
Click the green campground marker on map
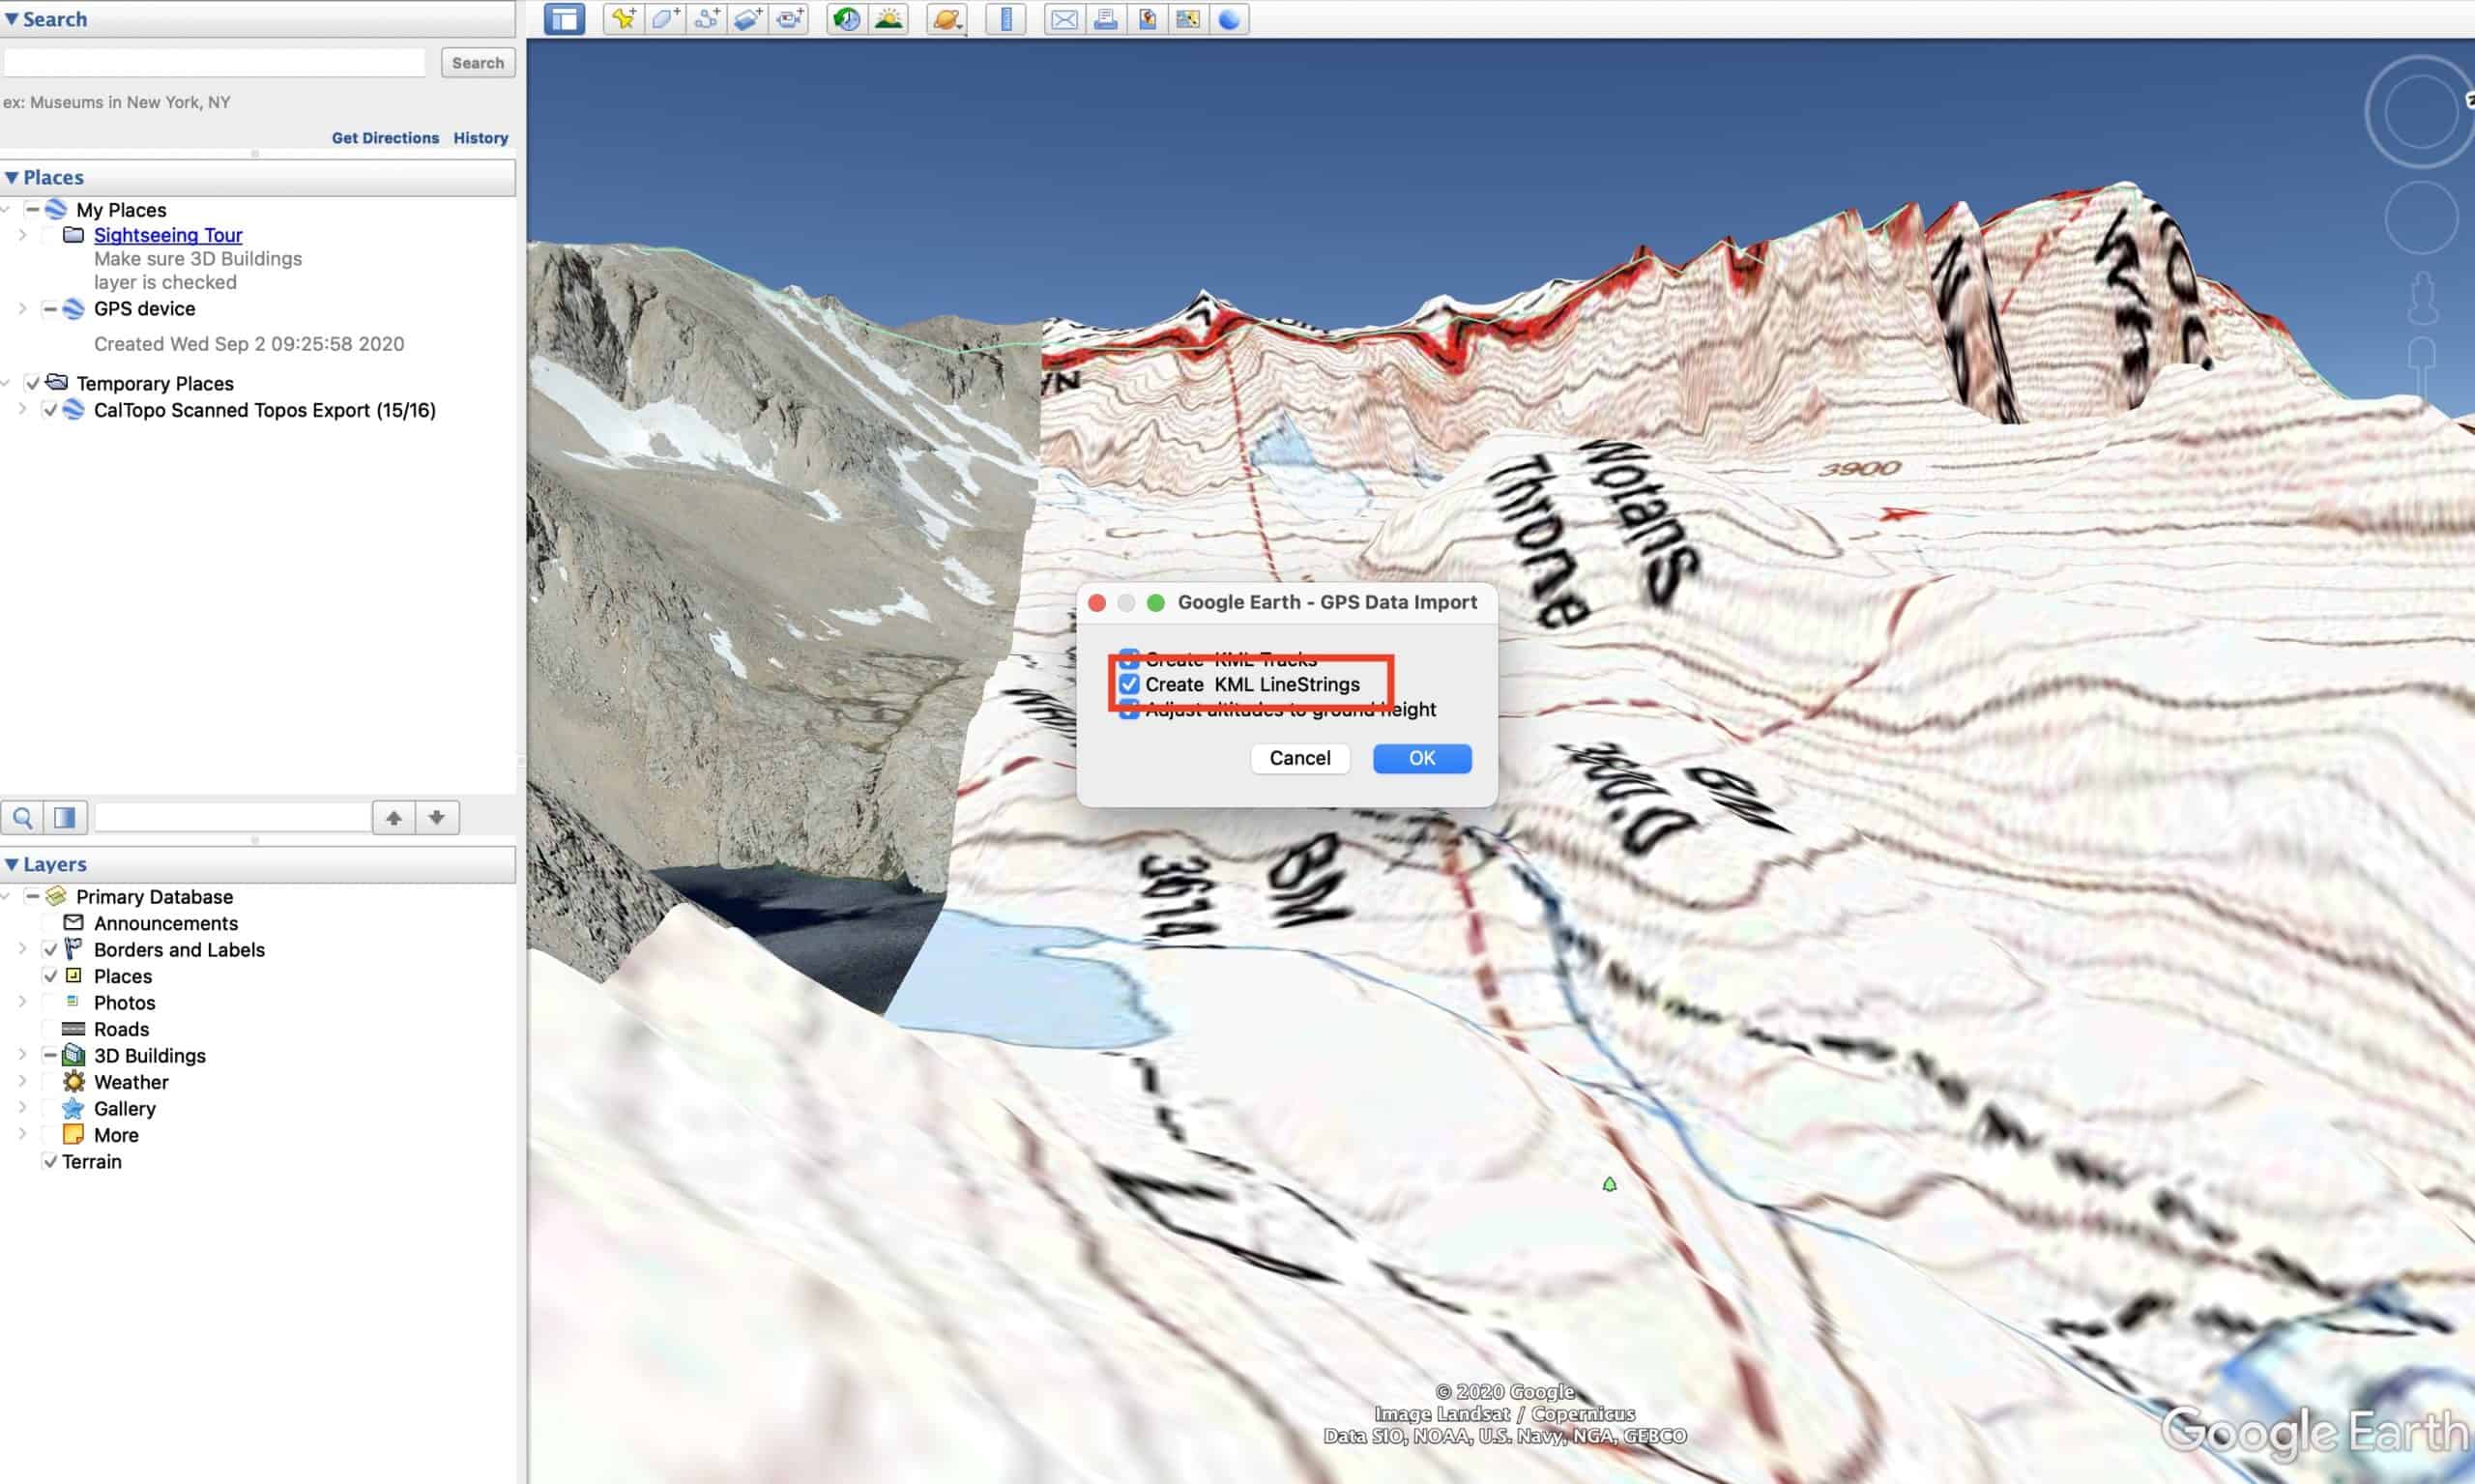point(1609,1184)
